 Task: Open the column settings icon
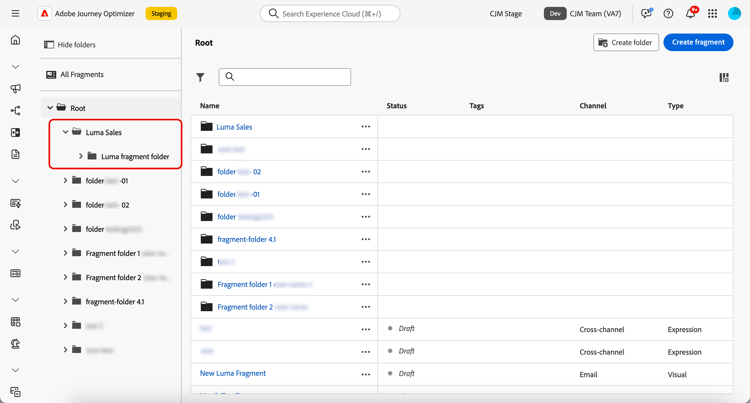[x=724, y=77]
